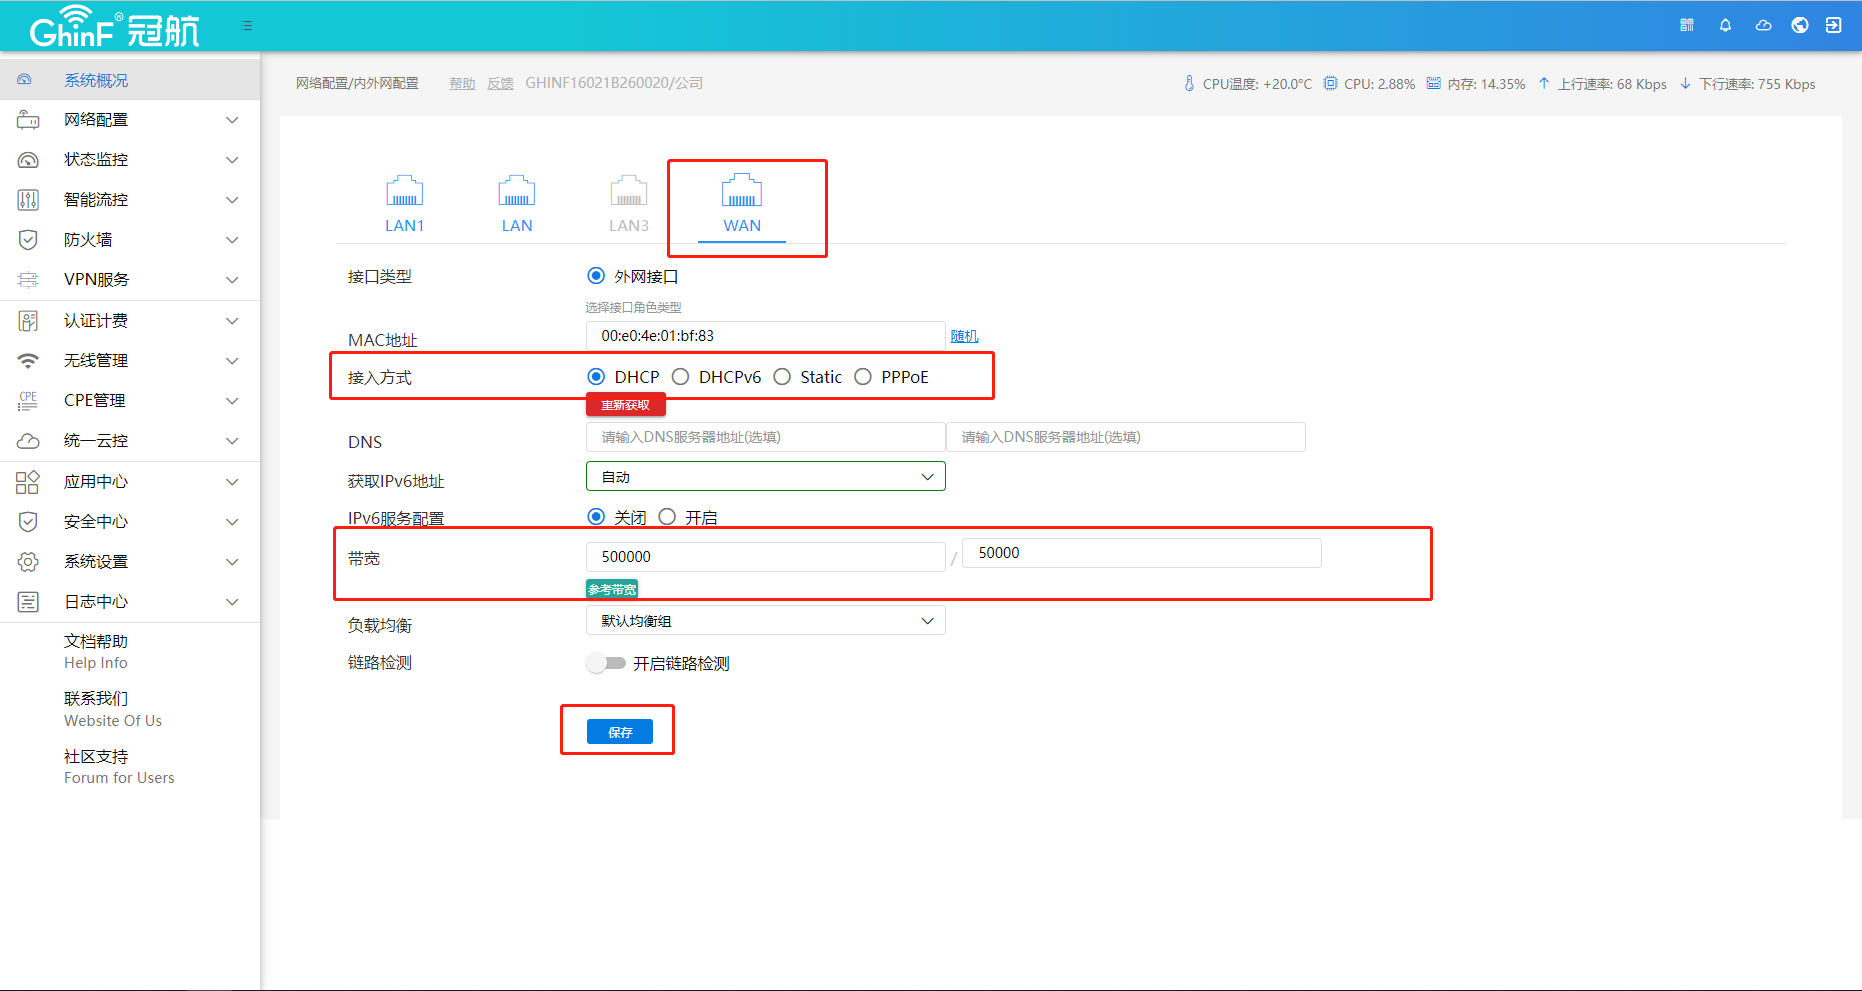Screen dimensions: 1862x991
Task: Click the logout icon at top right
Action: 1833,25
